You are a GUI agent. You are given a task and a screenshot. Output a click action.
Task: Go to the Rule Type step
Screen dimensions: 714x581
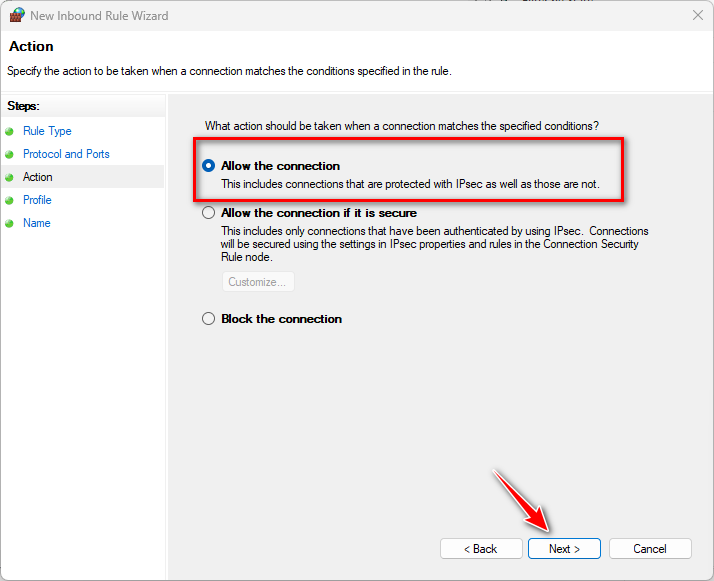[47, 131]
